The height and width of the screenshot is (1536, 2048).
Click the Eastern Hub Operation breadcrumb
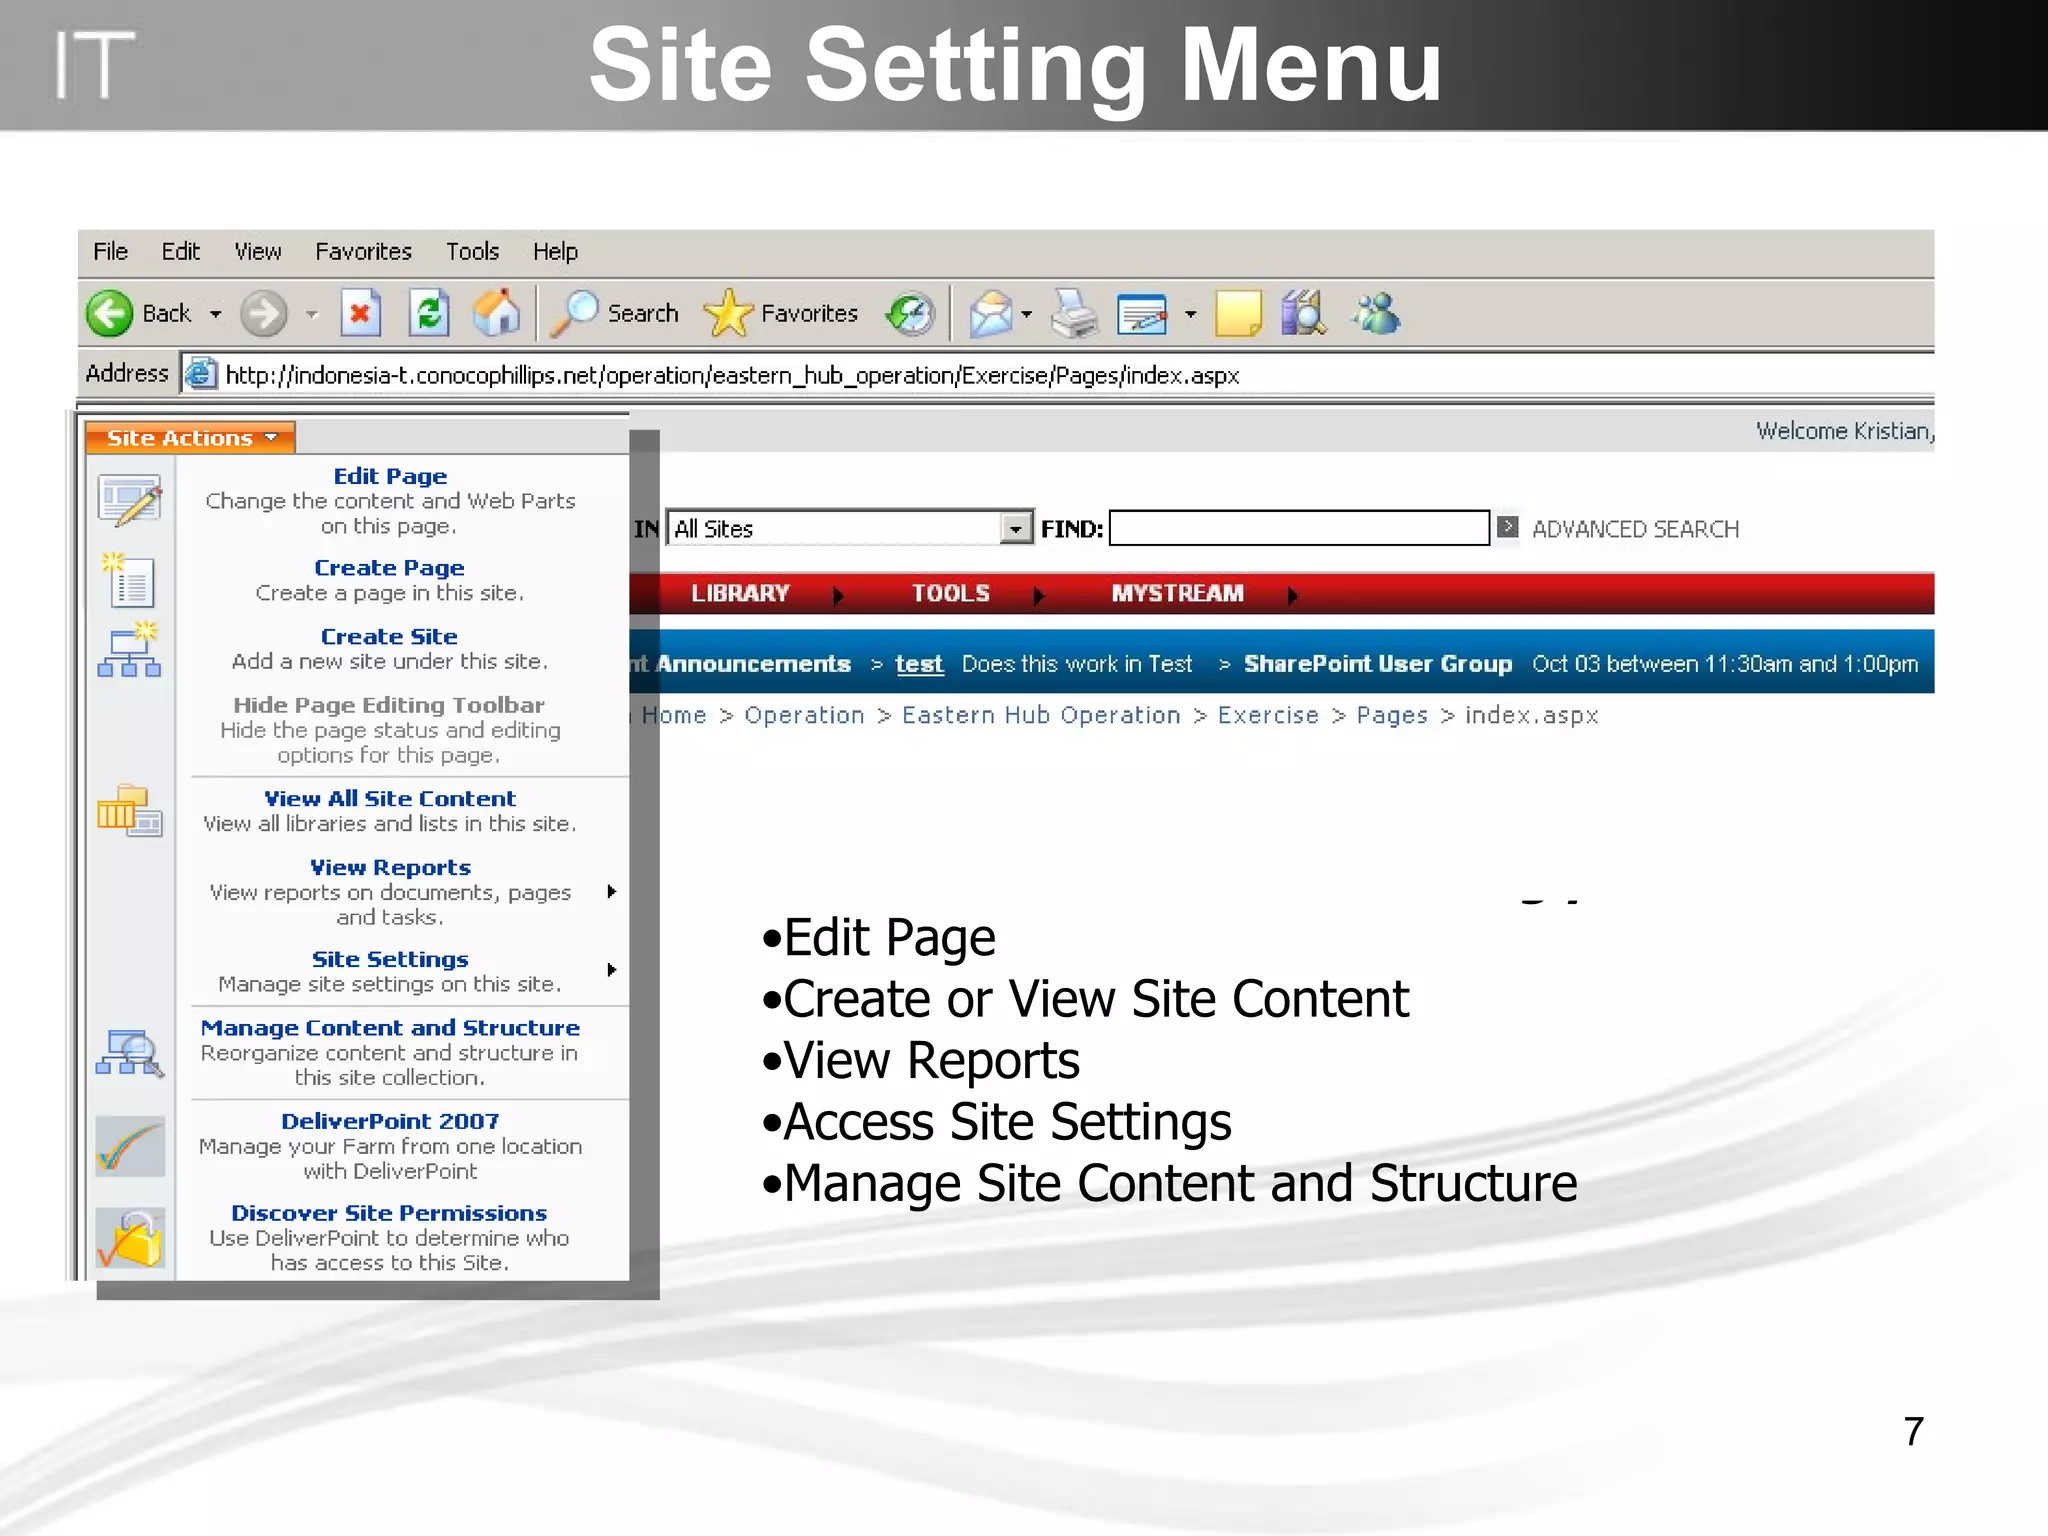[x=1041, y=715]
